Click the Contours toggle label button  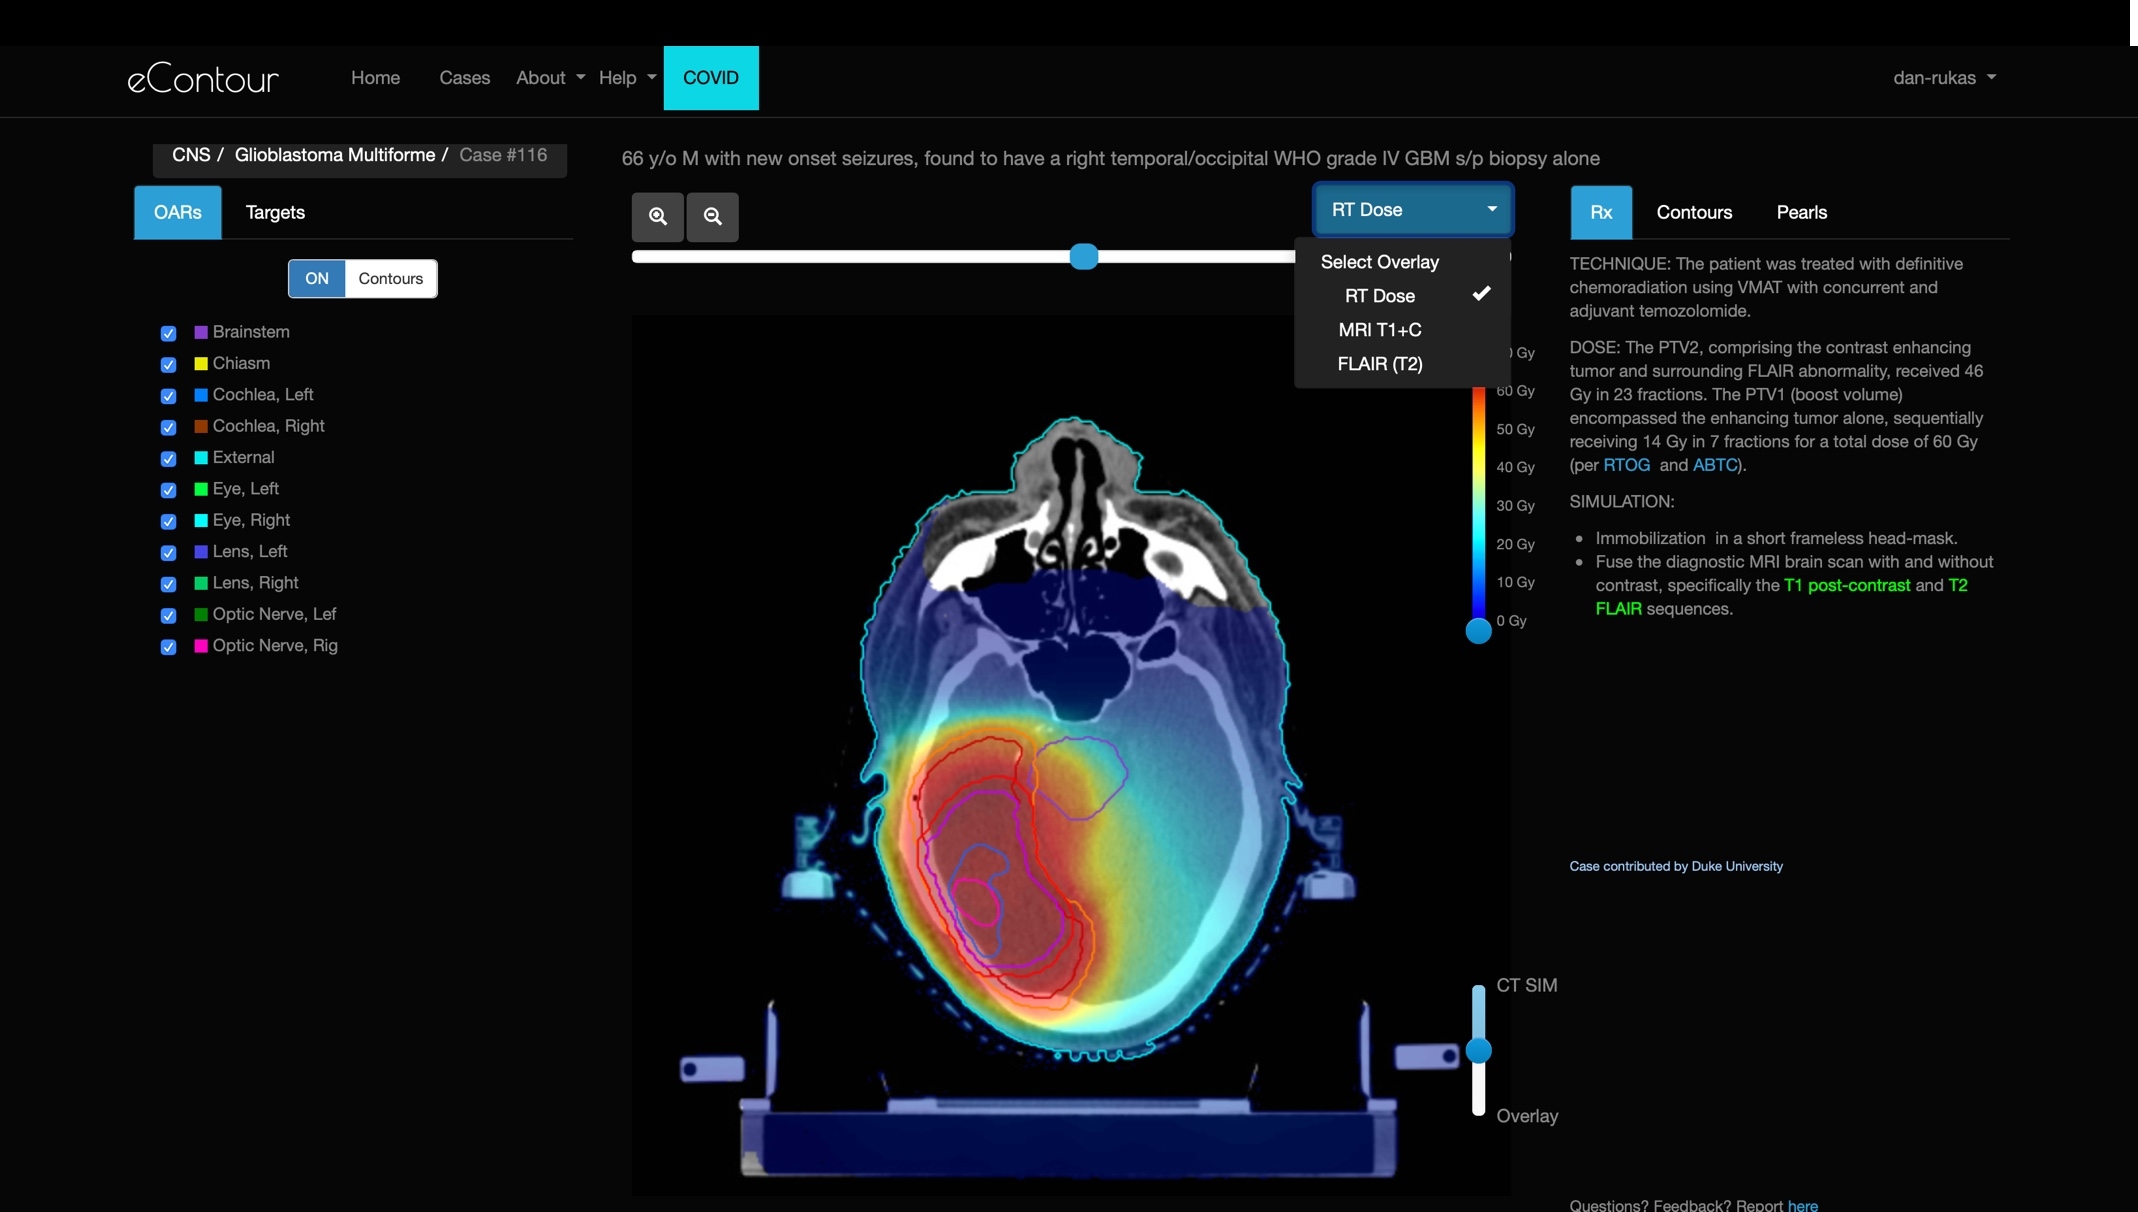point(391,278)
